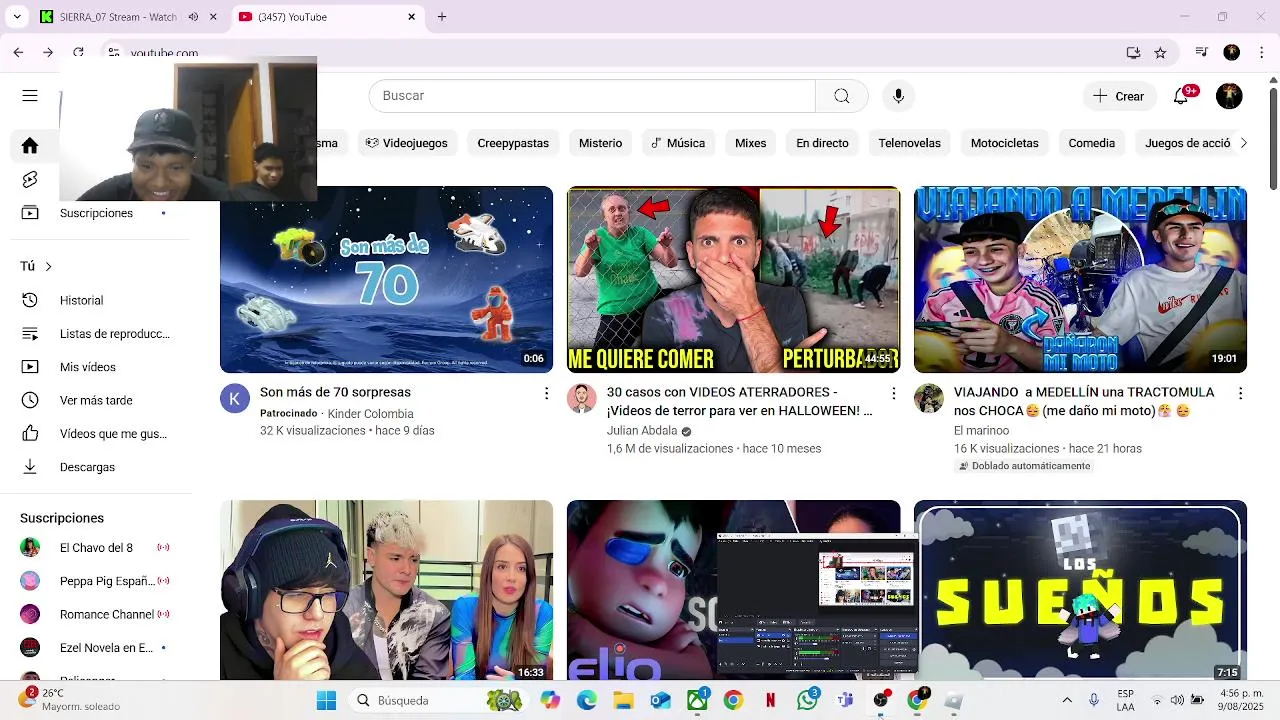Click the Buscar search field
This screenshot has height=720, width=1280.
592,96
